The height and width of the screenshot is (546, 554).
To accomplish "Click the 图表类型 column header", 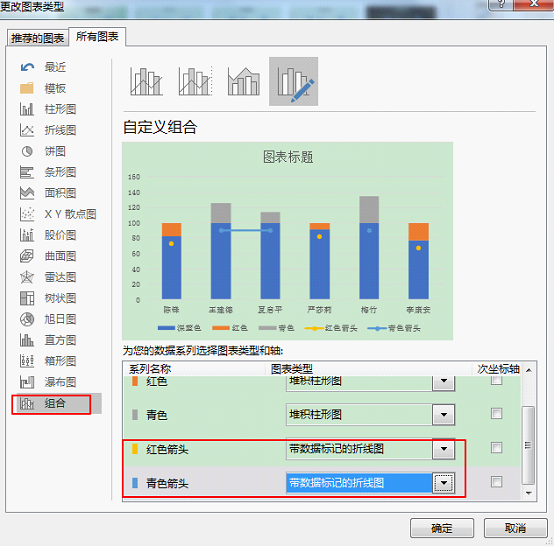I will (x=291, y=369).
